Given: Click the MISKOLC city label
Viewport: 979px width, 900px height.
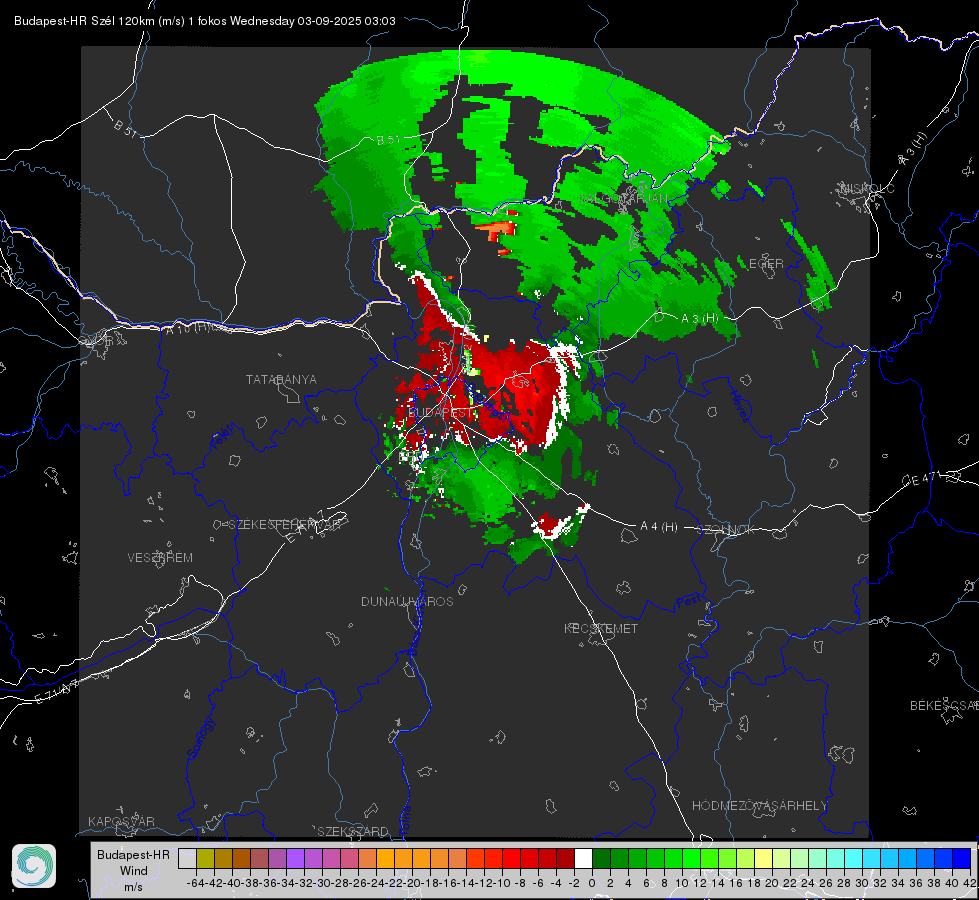Looking at the screenshot, I should (x=868, y=188).
